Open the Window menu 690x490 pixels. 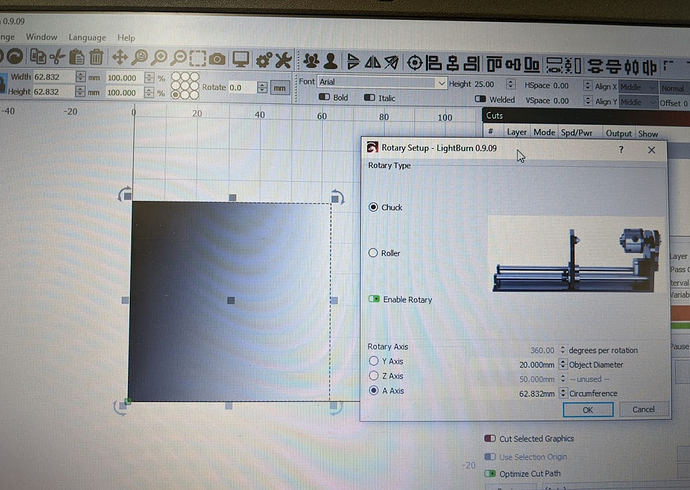point(42,37)
